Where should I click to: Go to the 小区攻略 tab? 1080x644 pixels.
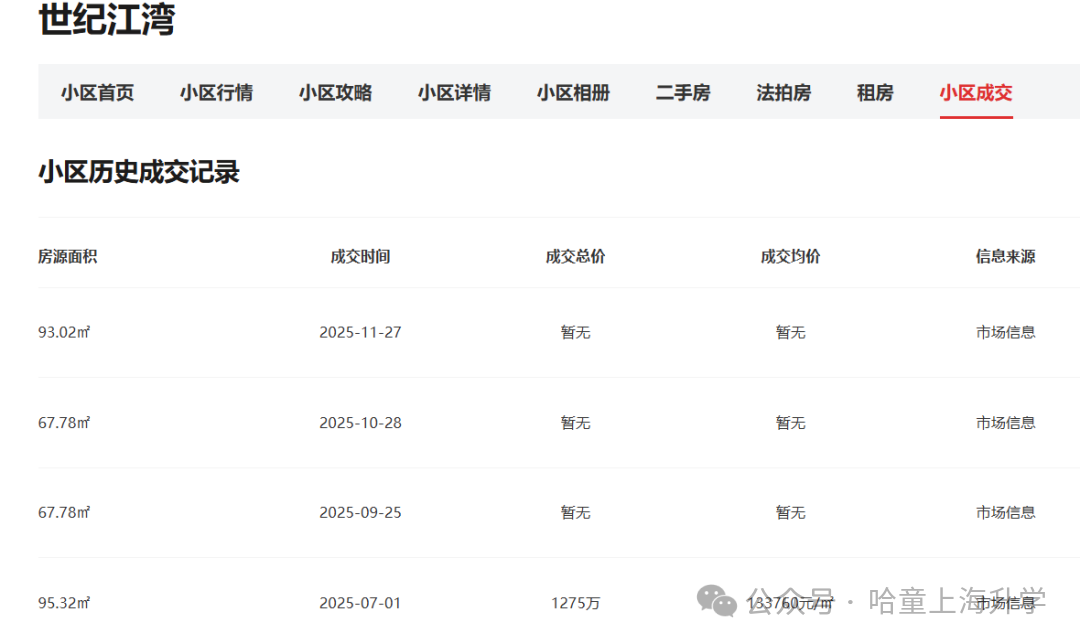335,93
